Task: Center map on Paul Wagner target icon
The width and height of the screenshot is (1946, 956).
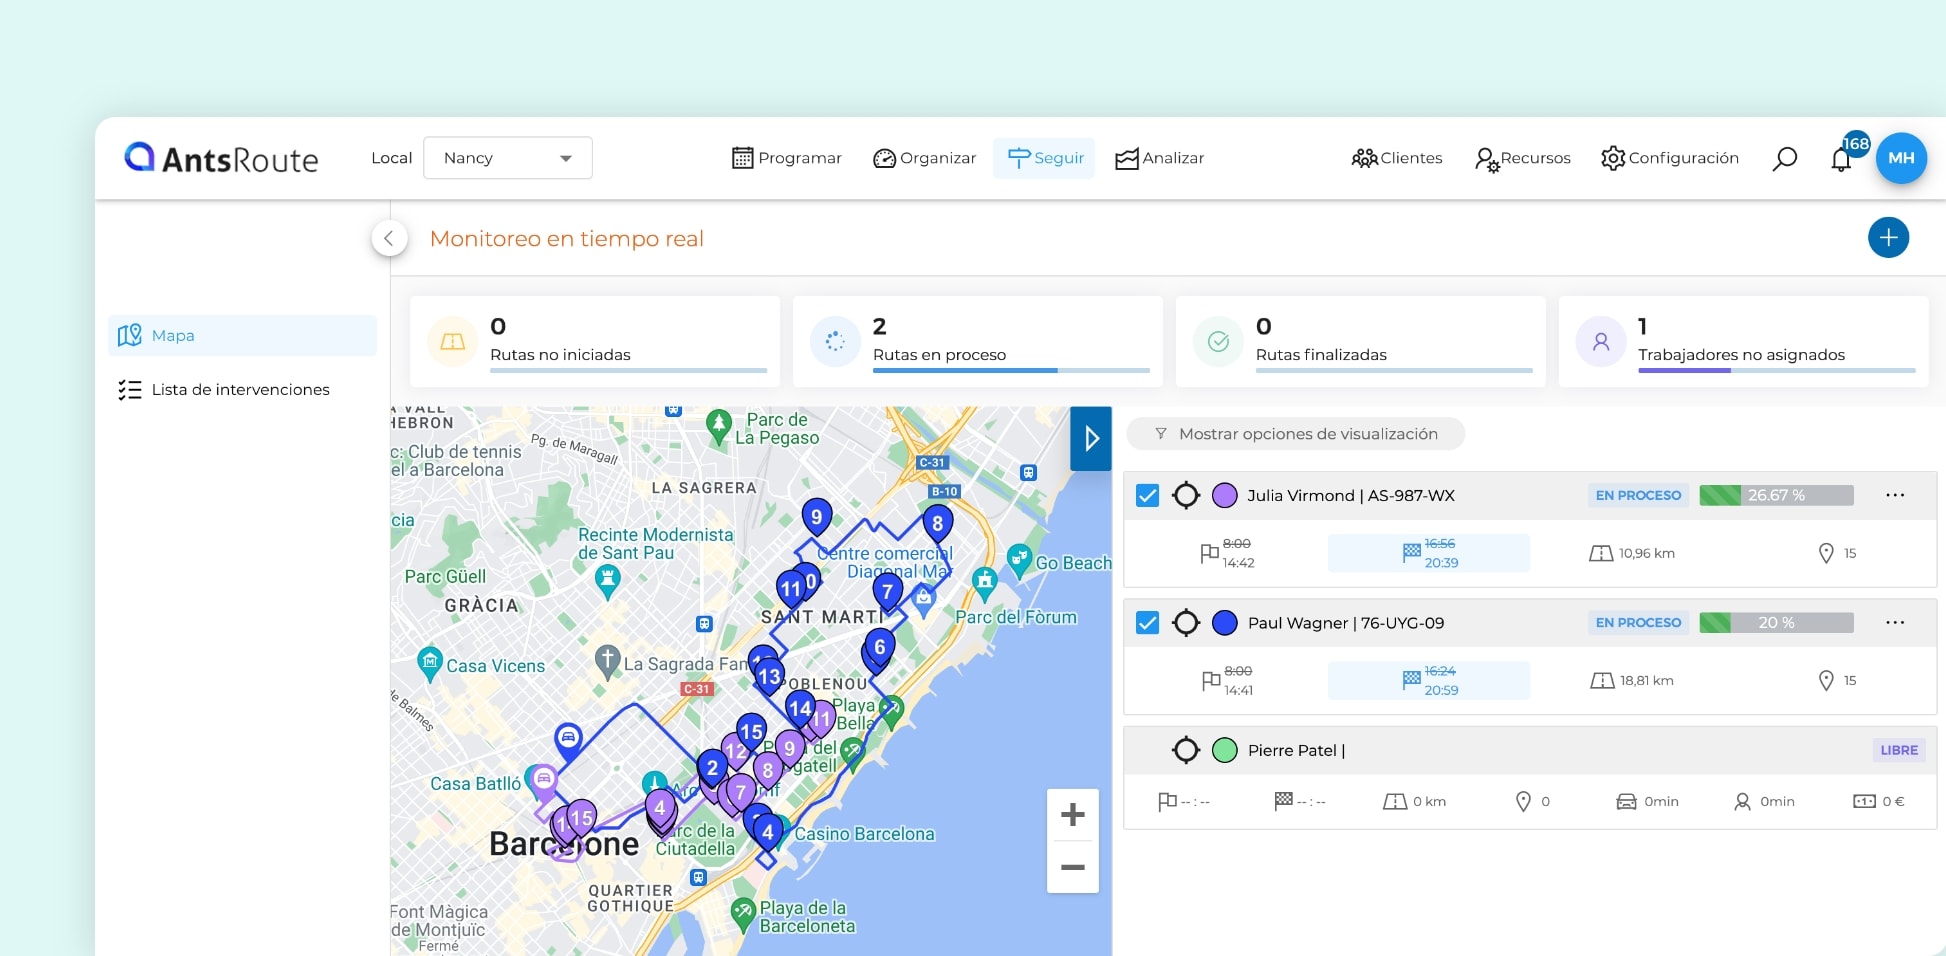Action: coord(1186,623)
